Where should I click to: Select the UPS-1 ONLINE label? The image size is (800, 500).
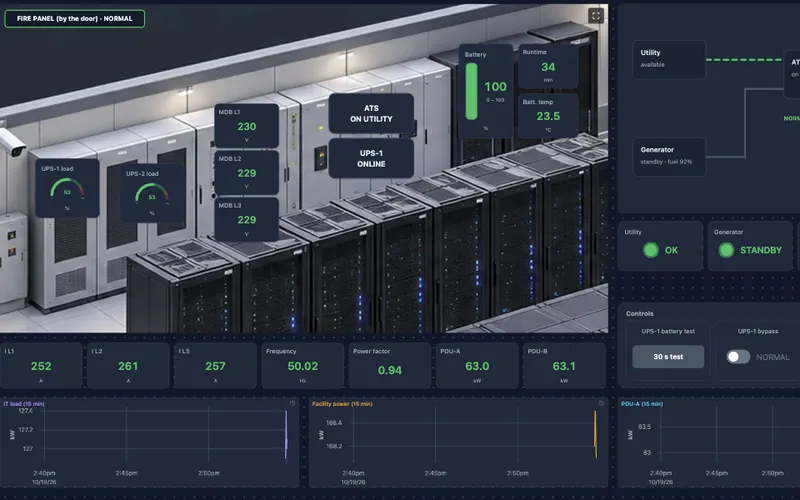pos(371,158)
